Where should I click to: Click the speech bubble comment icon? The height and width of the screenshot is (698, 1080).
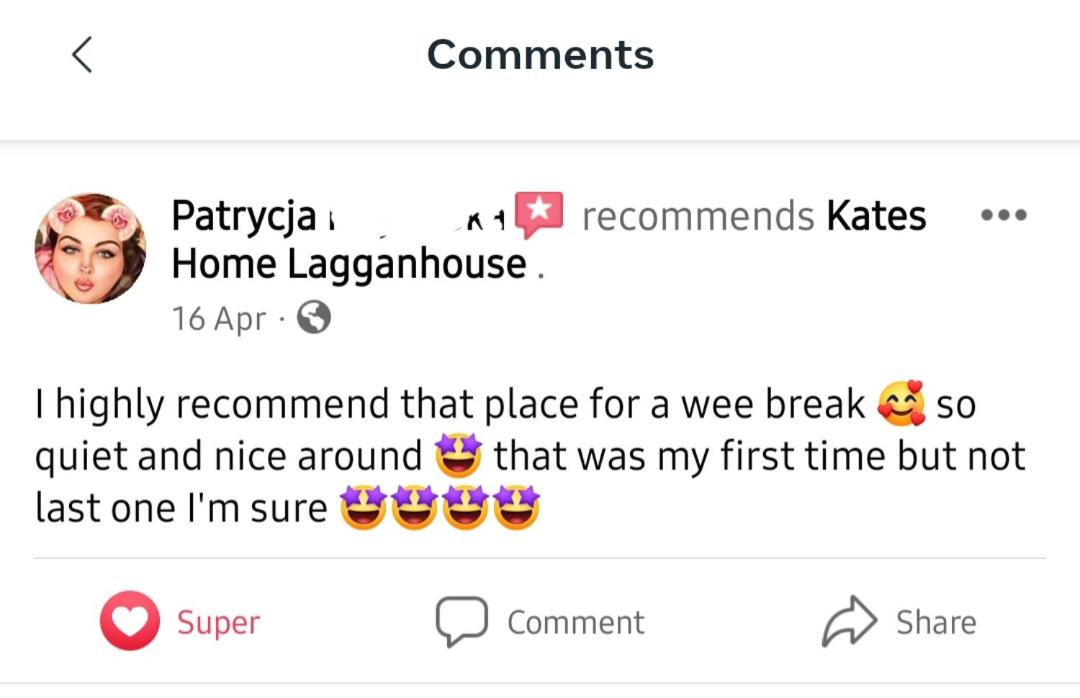point(461,621)
